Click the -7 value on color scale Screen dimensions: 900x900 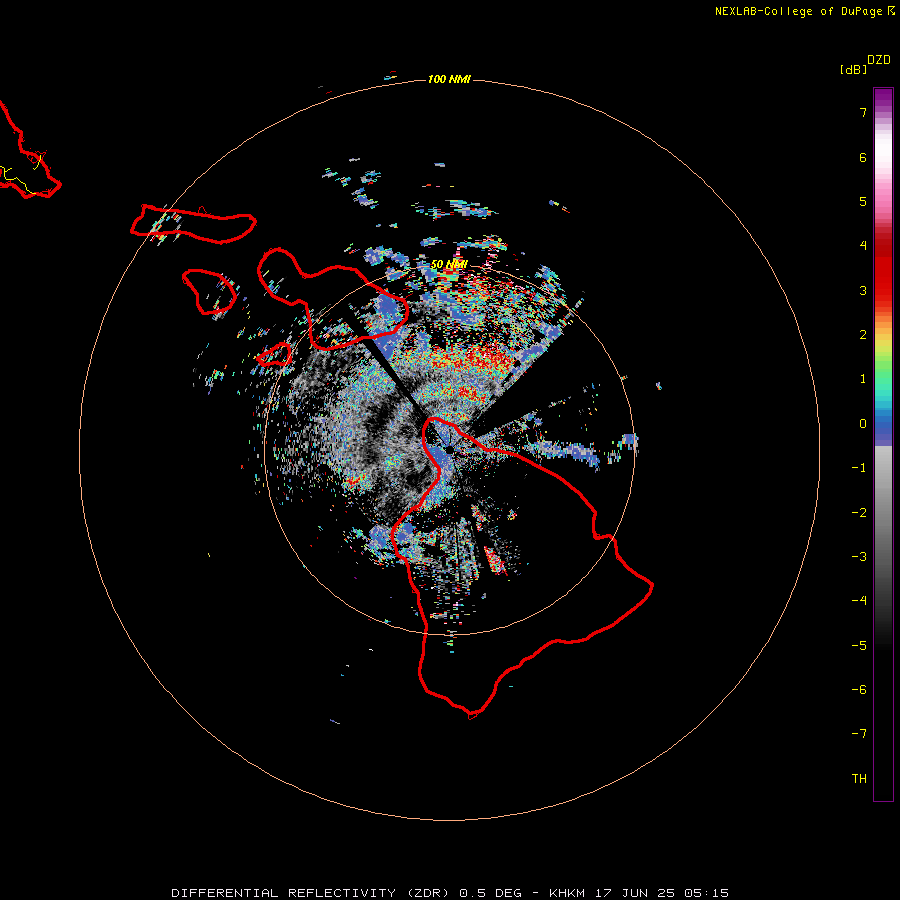tap(859, 734)
